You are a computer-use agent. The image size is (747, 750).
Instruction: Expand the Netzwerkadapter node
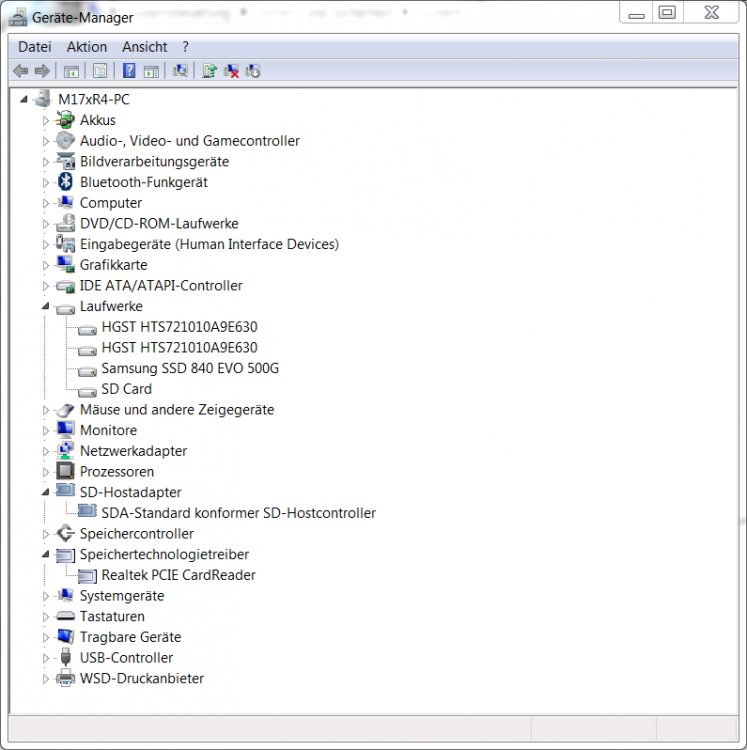coord(45,451)
